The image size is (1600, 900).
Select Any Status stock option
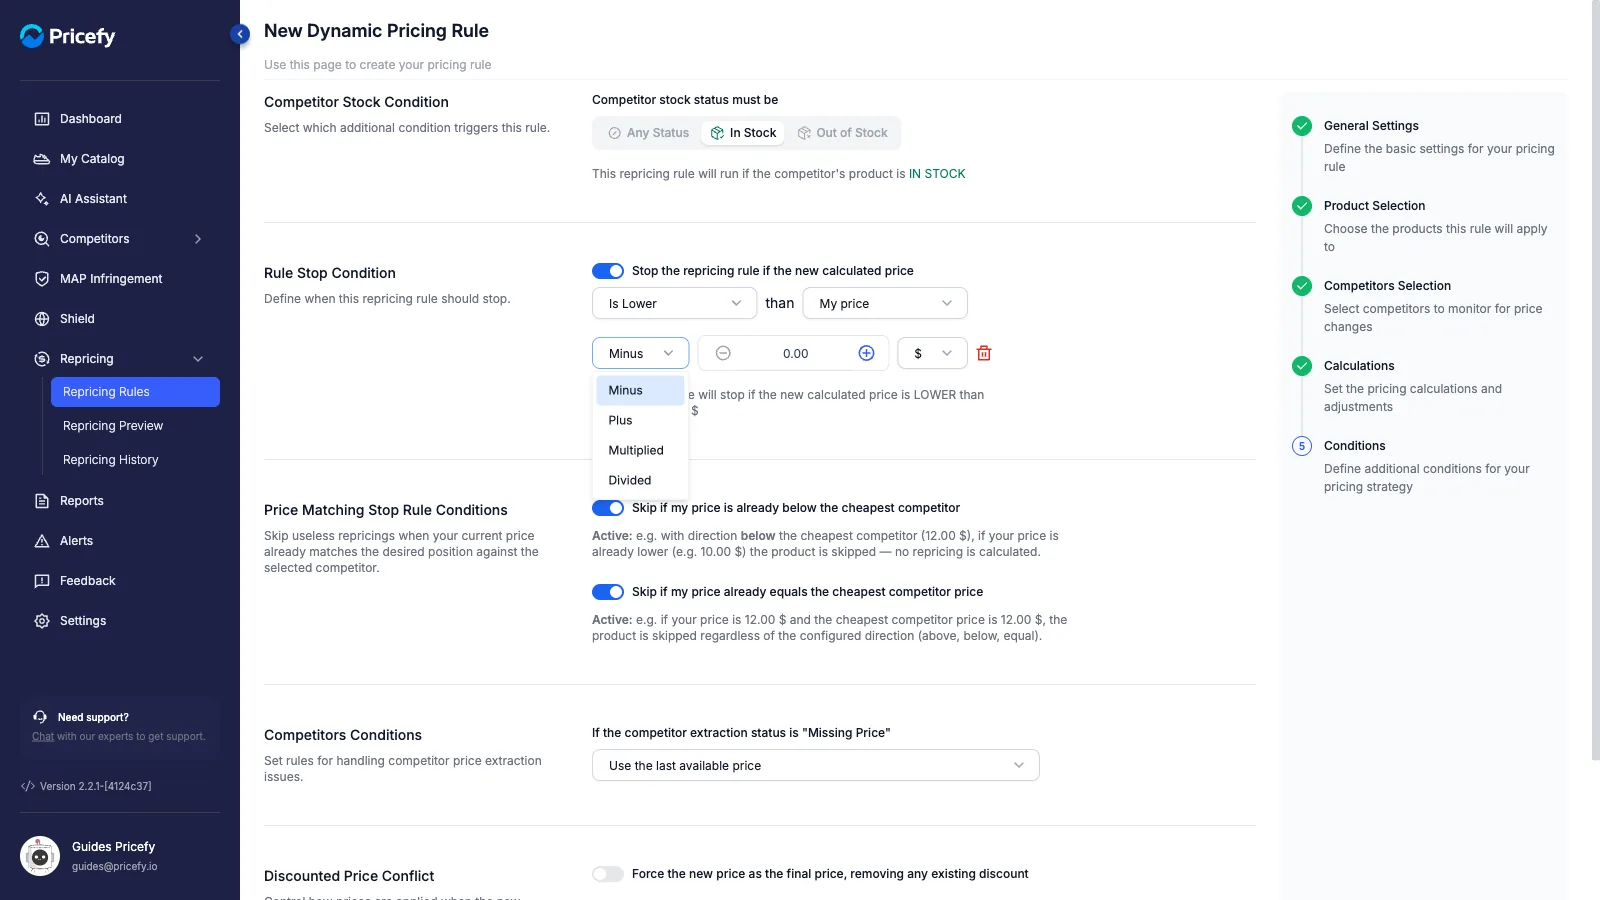tap(649, 133)
